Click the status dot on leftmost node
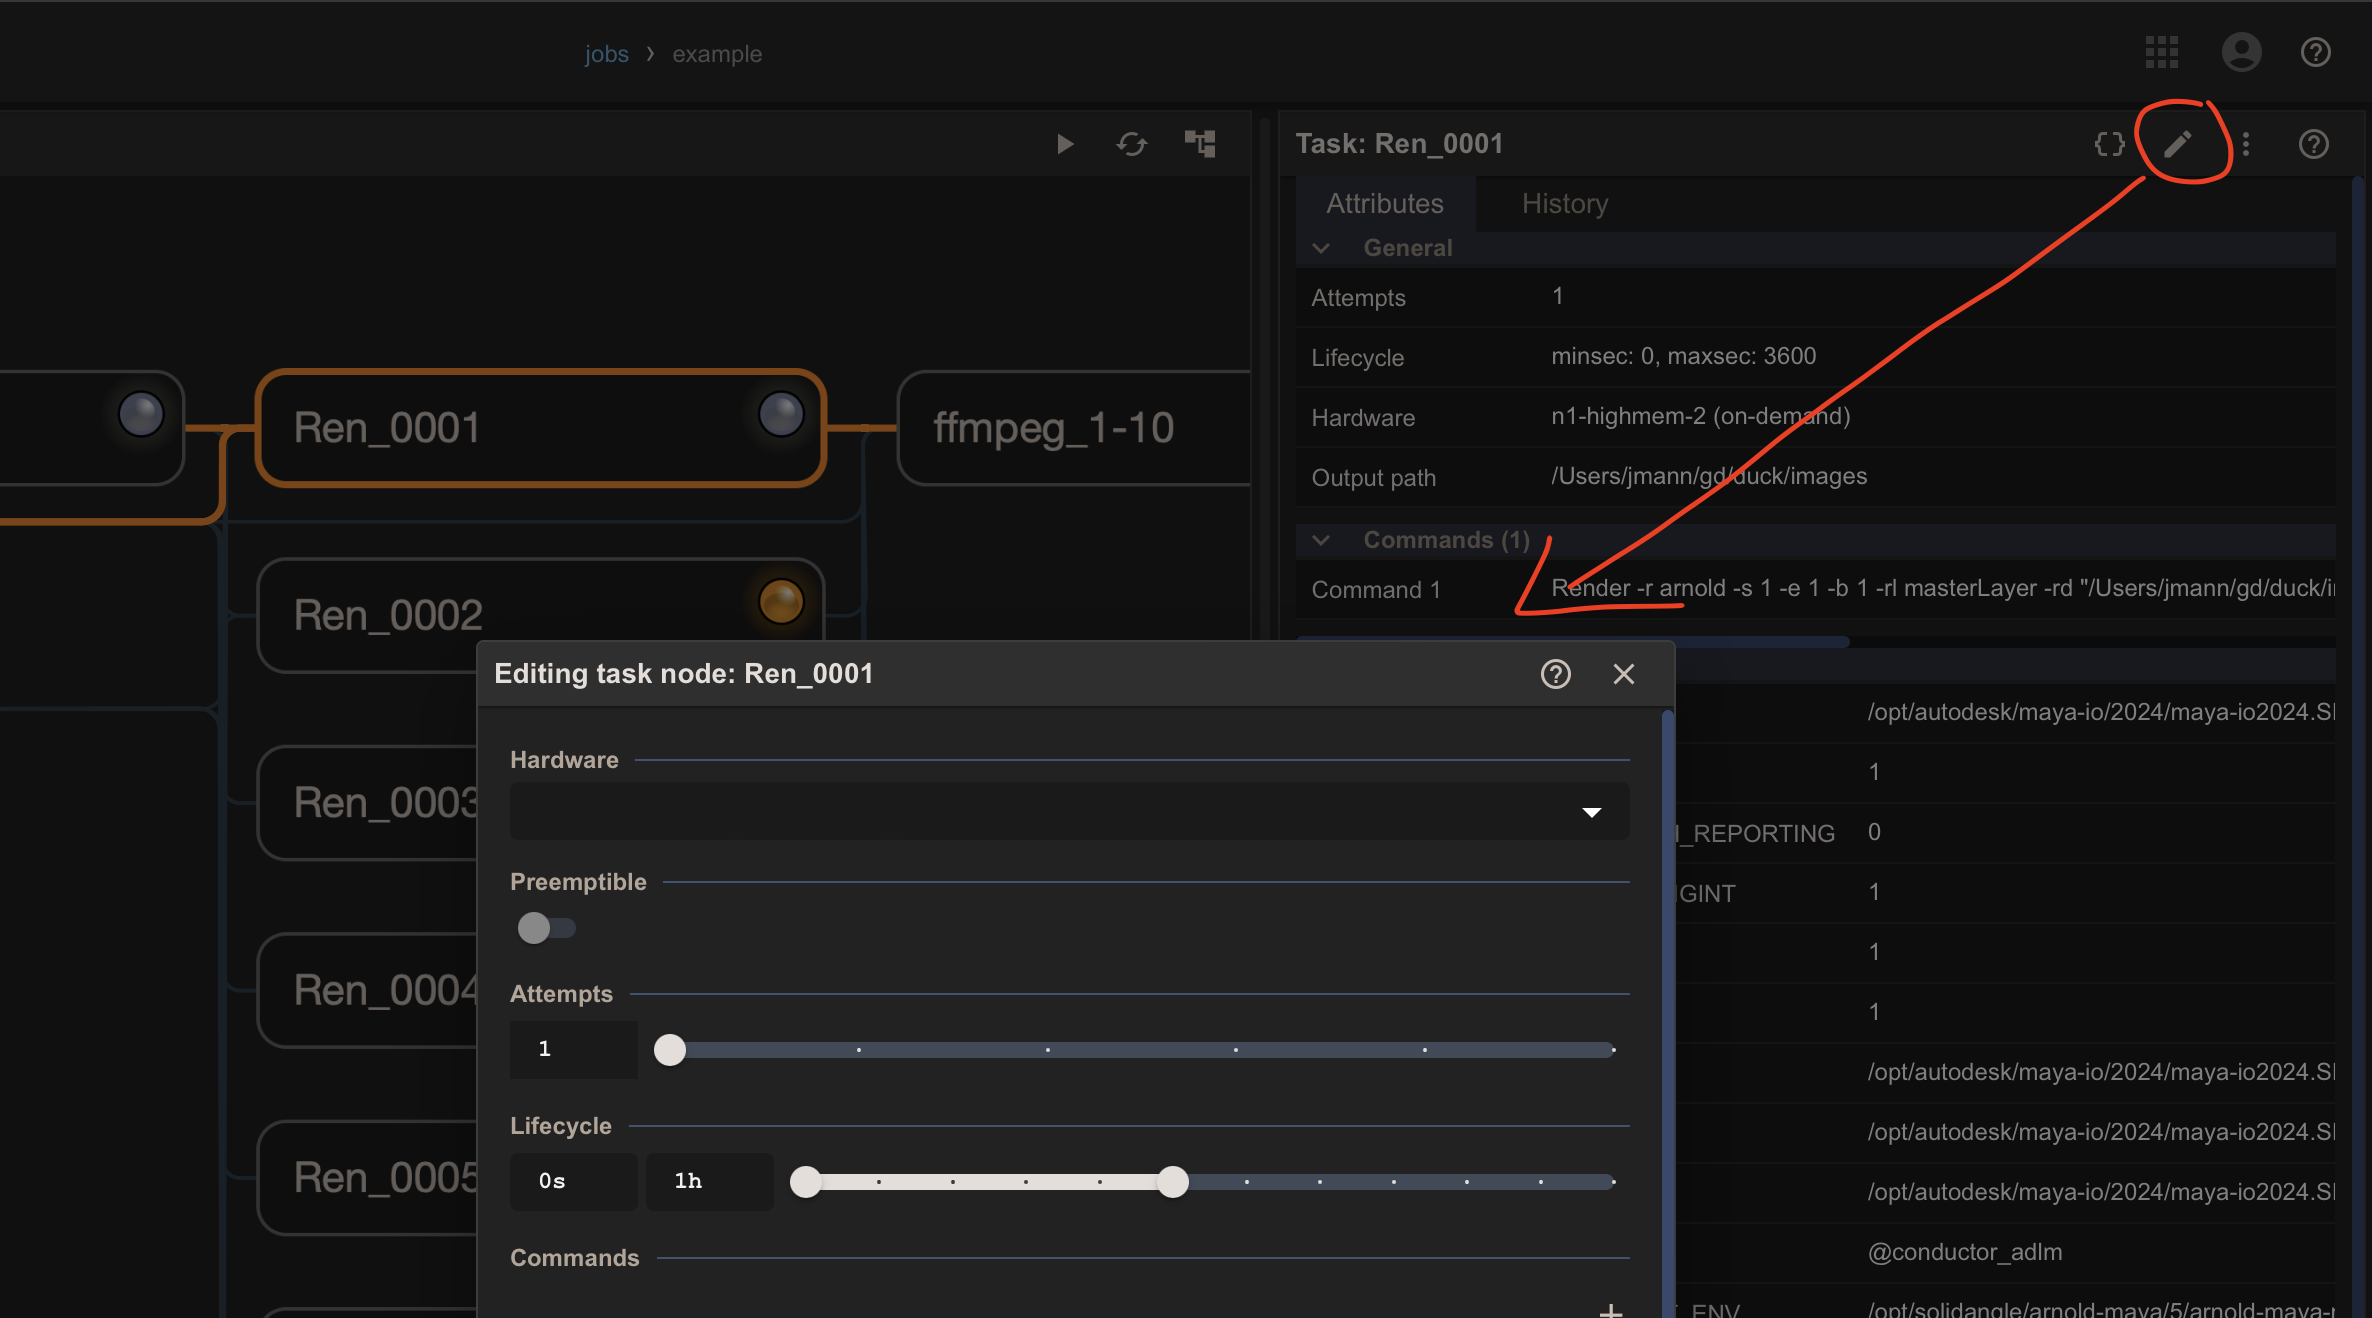This screenshot has width=2372, height=1318. click(x=141, y=414)
